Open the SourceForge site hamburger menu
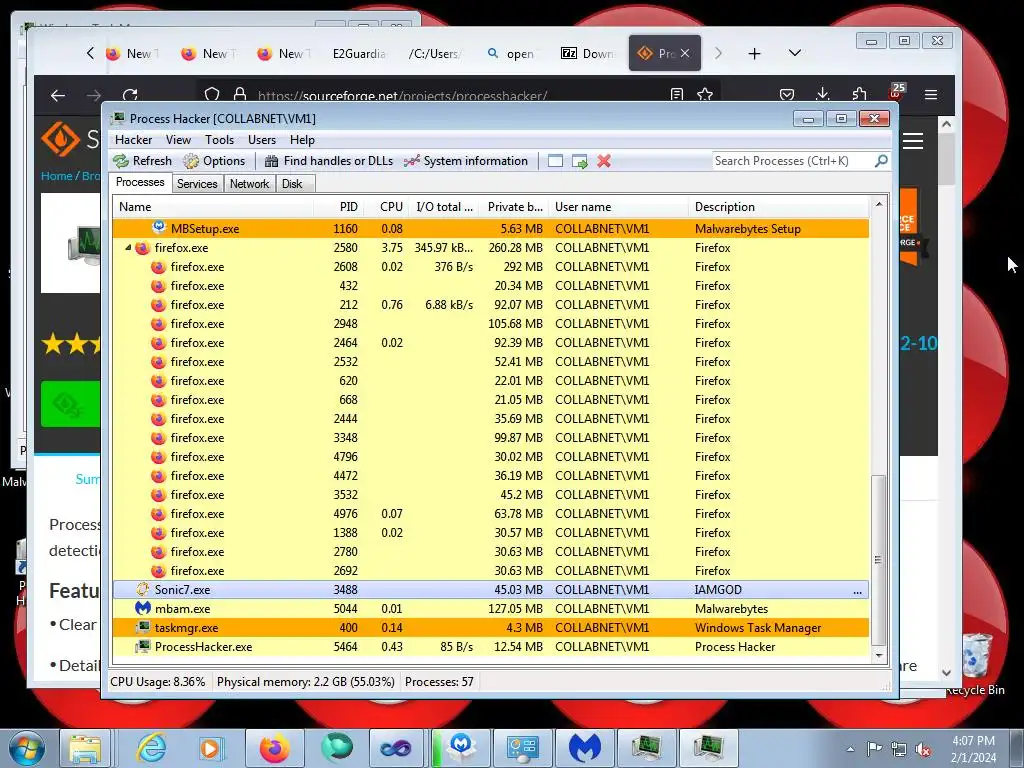 (913, 141)
